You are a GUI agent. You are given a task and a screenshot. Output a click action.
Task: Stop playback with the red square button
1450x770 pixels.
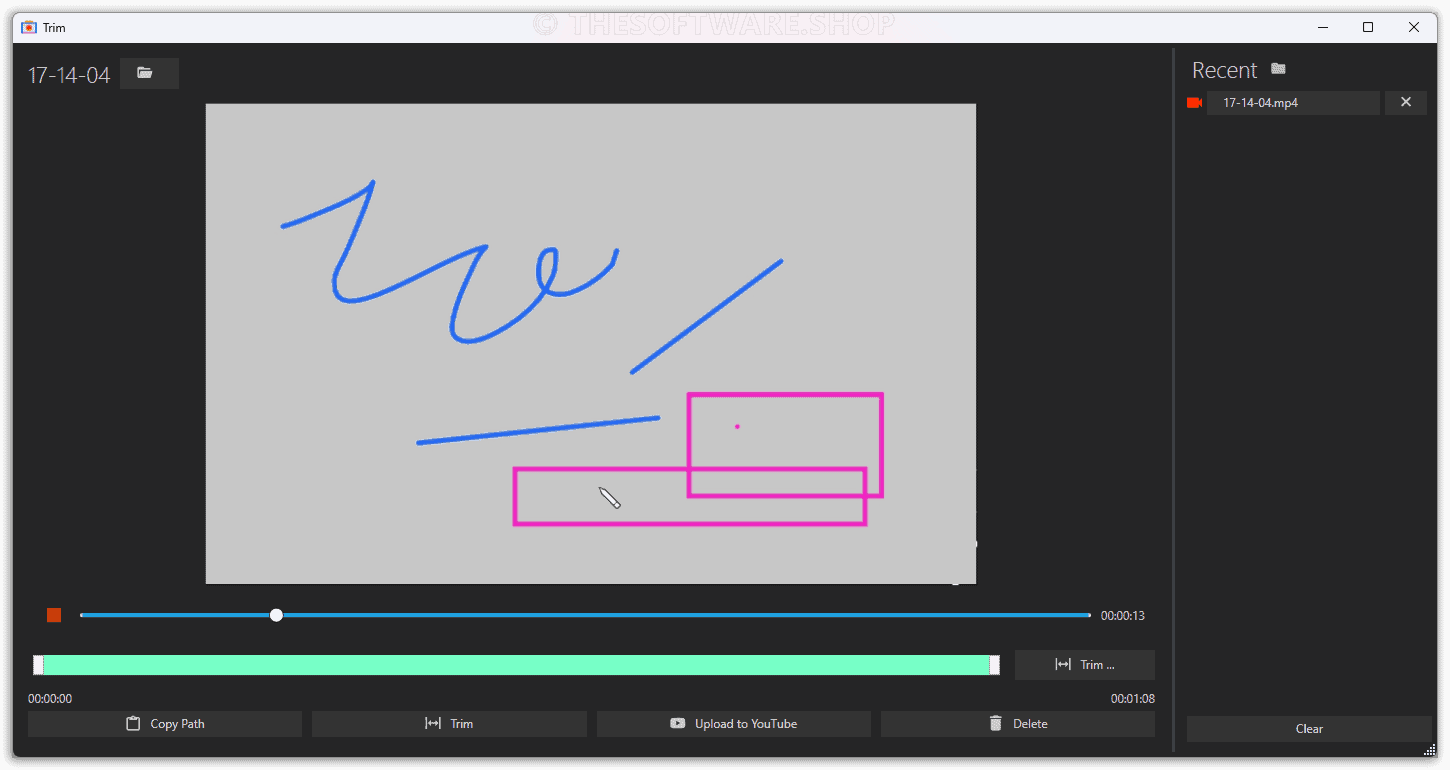54,615
